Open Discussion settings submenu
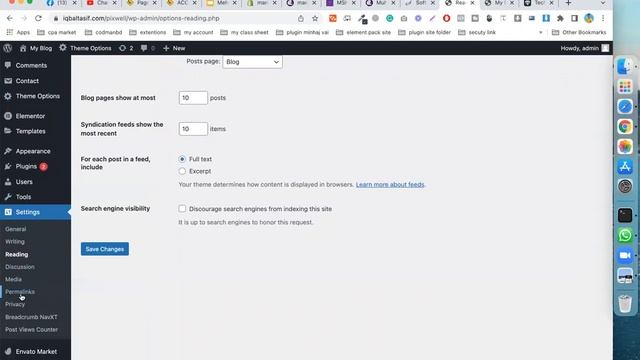Viewport: 640px width, 360px height. (x=20, y=267)
